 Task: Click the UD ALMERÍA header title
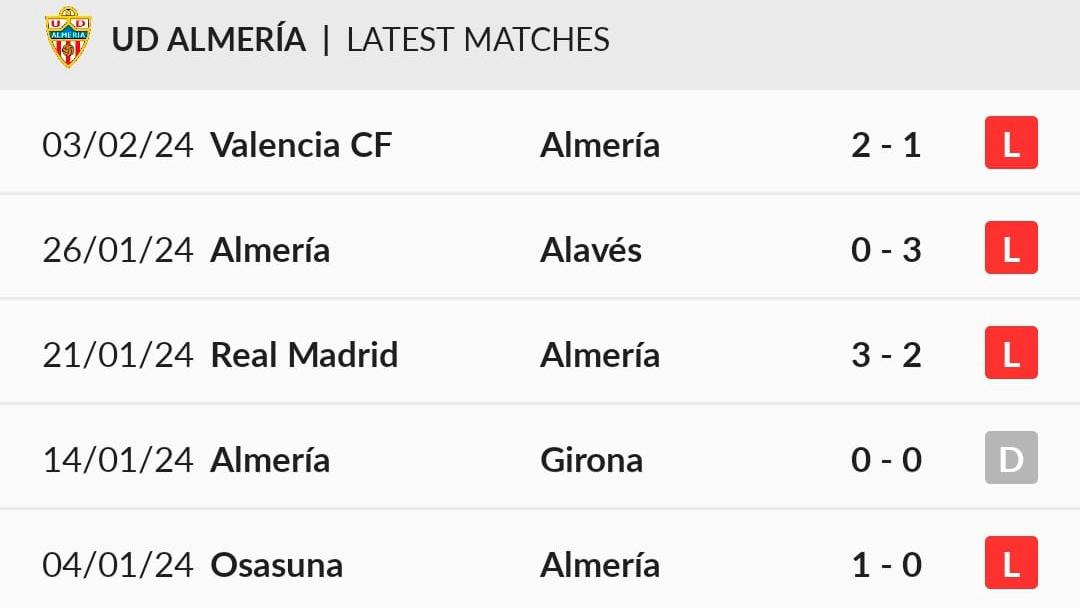click(209, 39)
